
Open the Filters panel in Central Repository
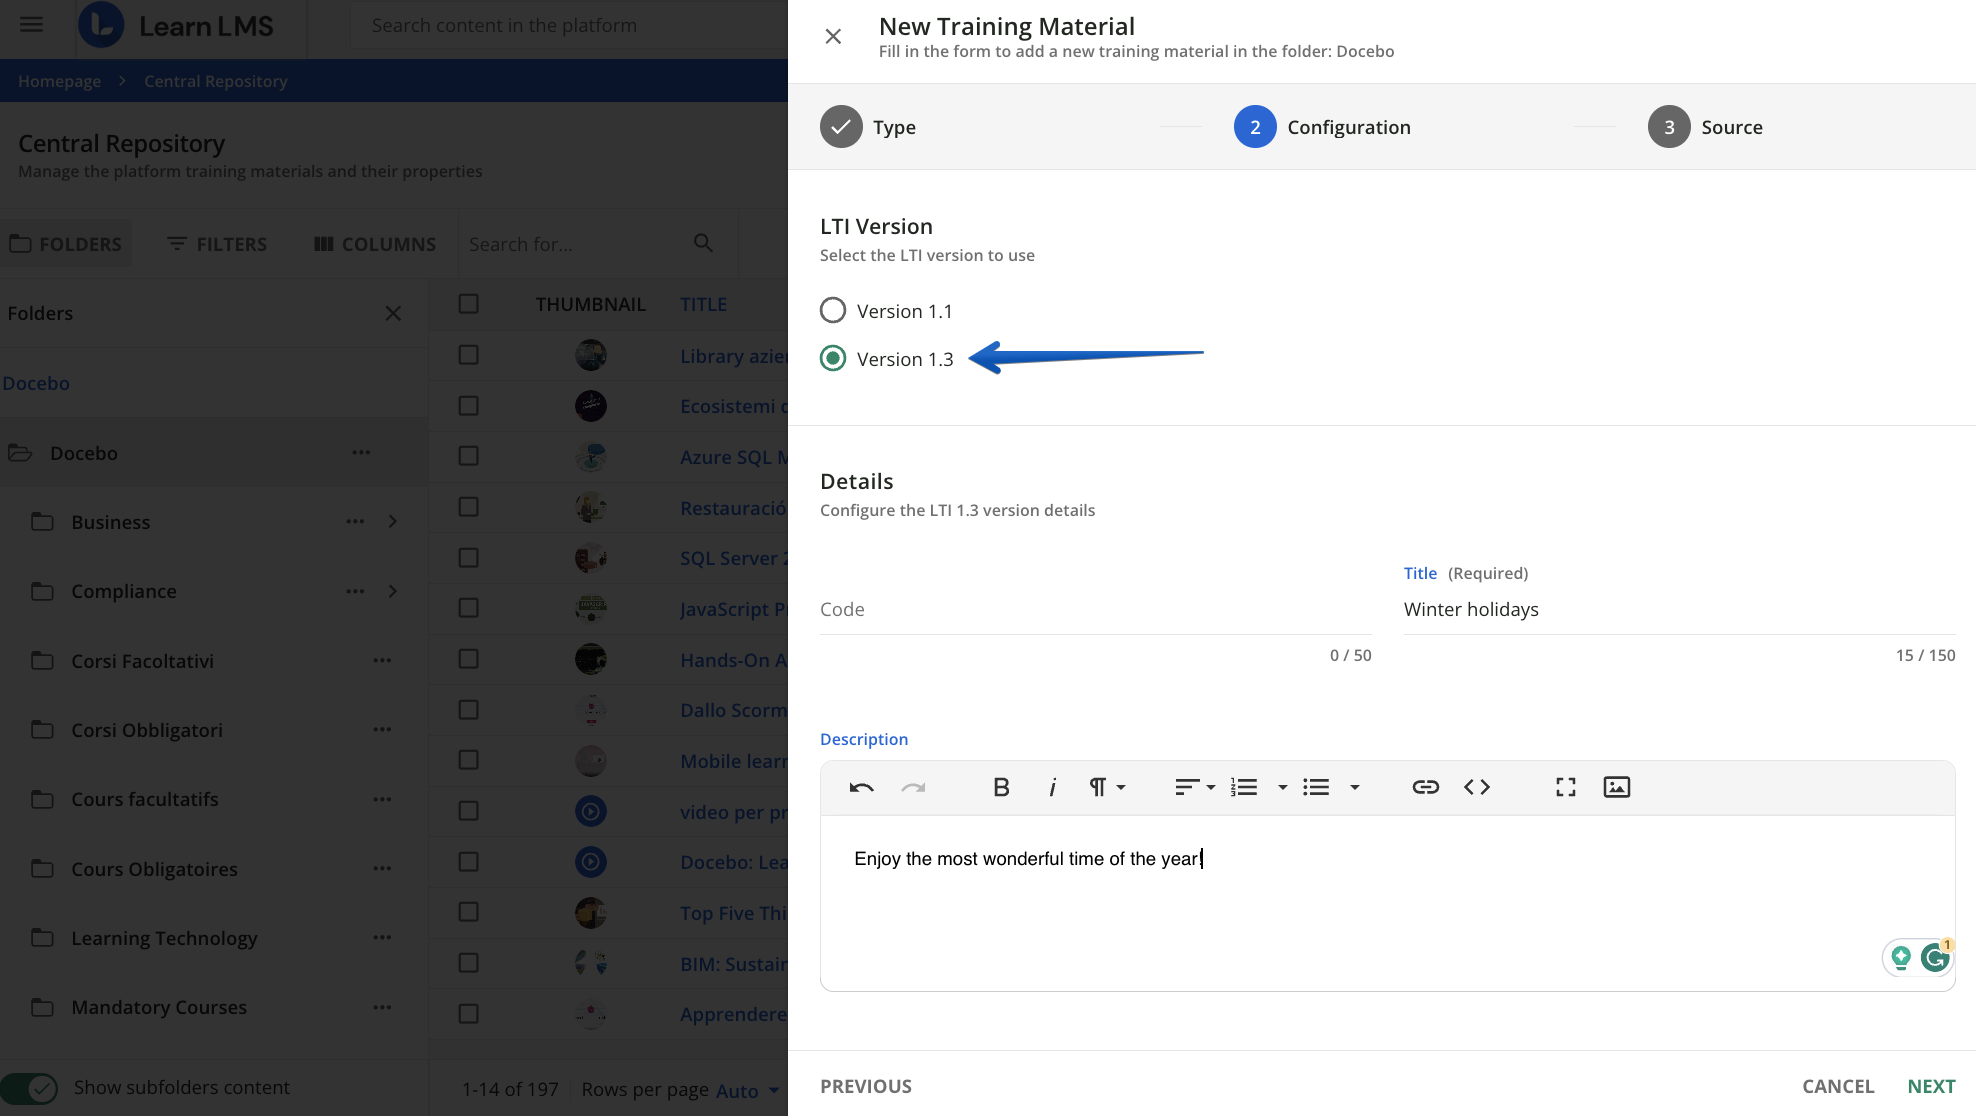coord(216,243)
